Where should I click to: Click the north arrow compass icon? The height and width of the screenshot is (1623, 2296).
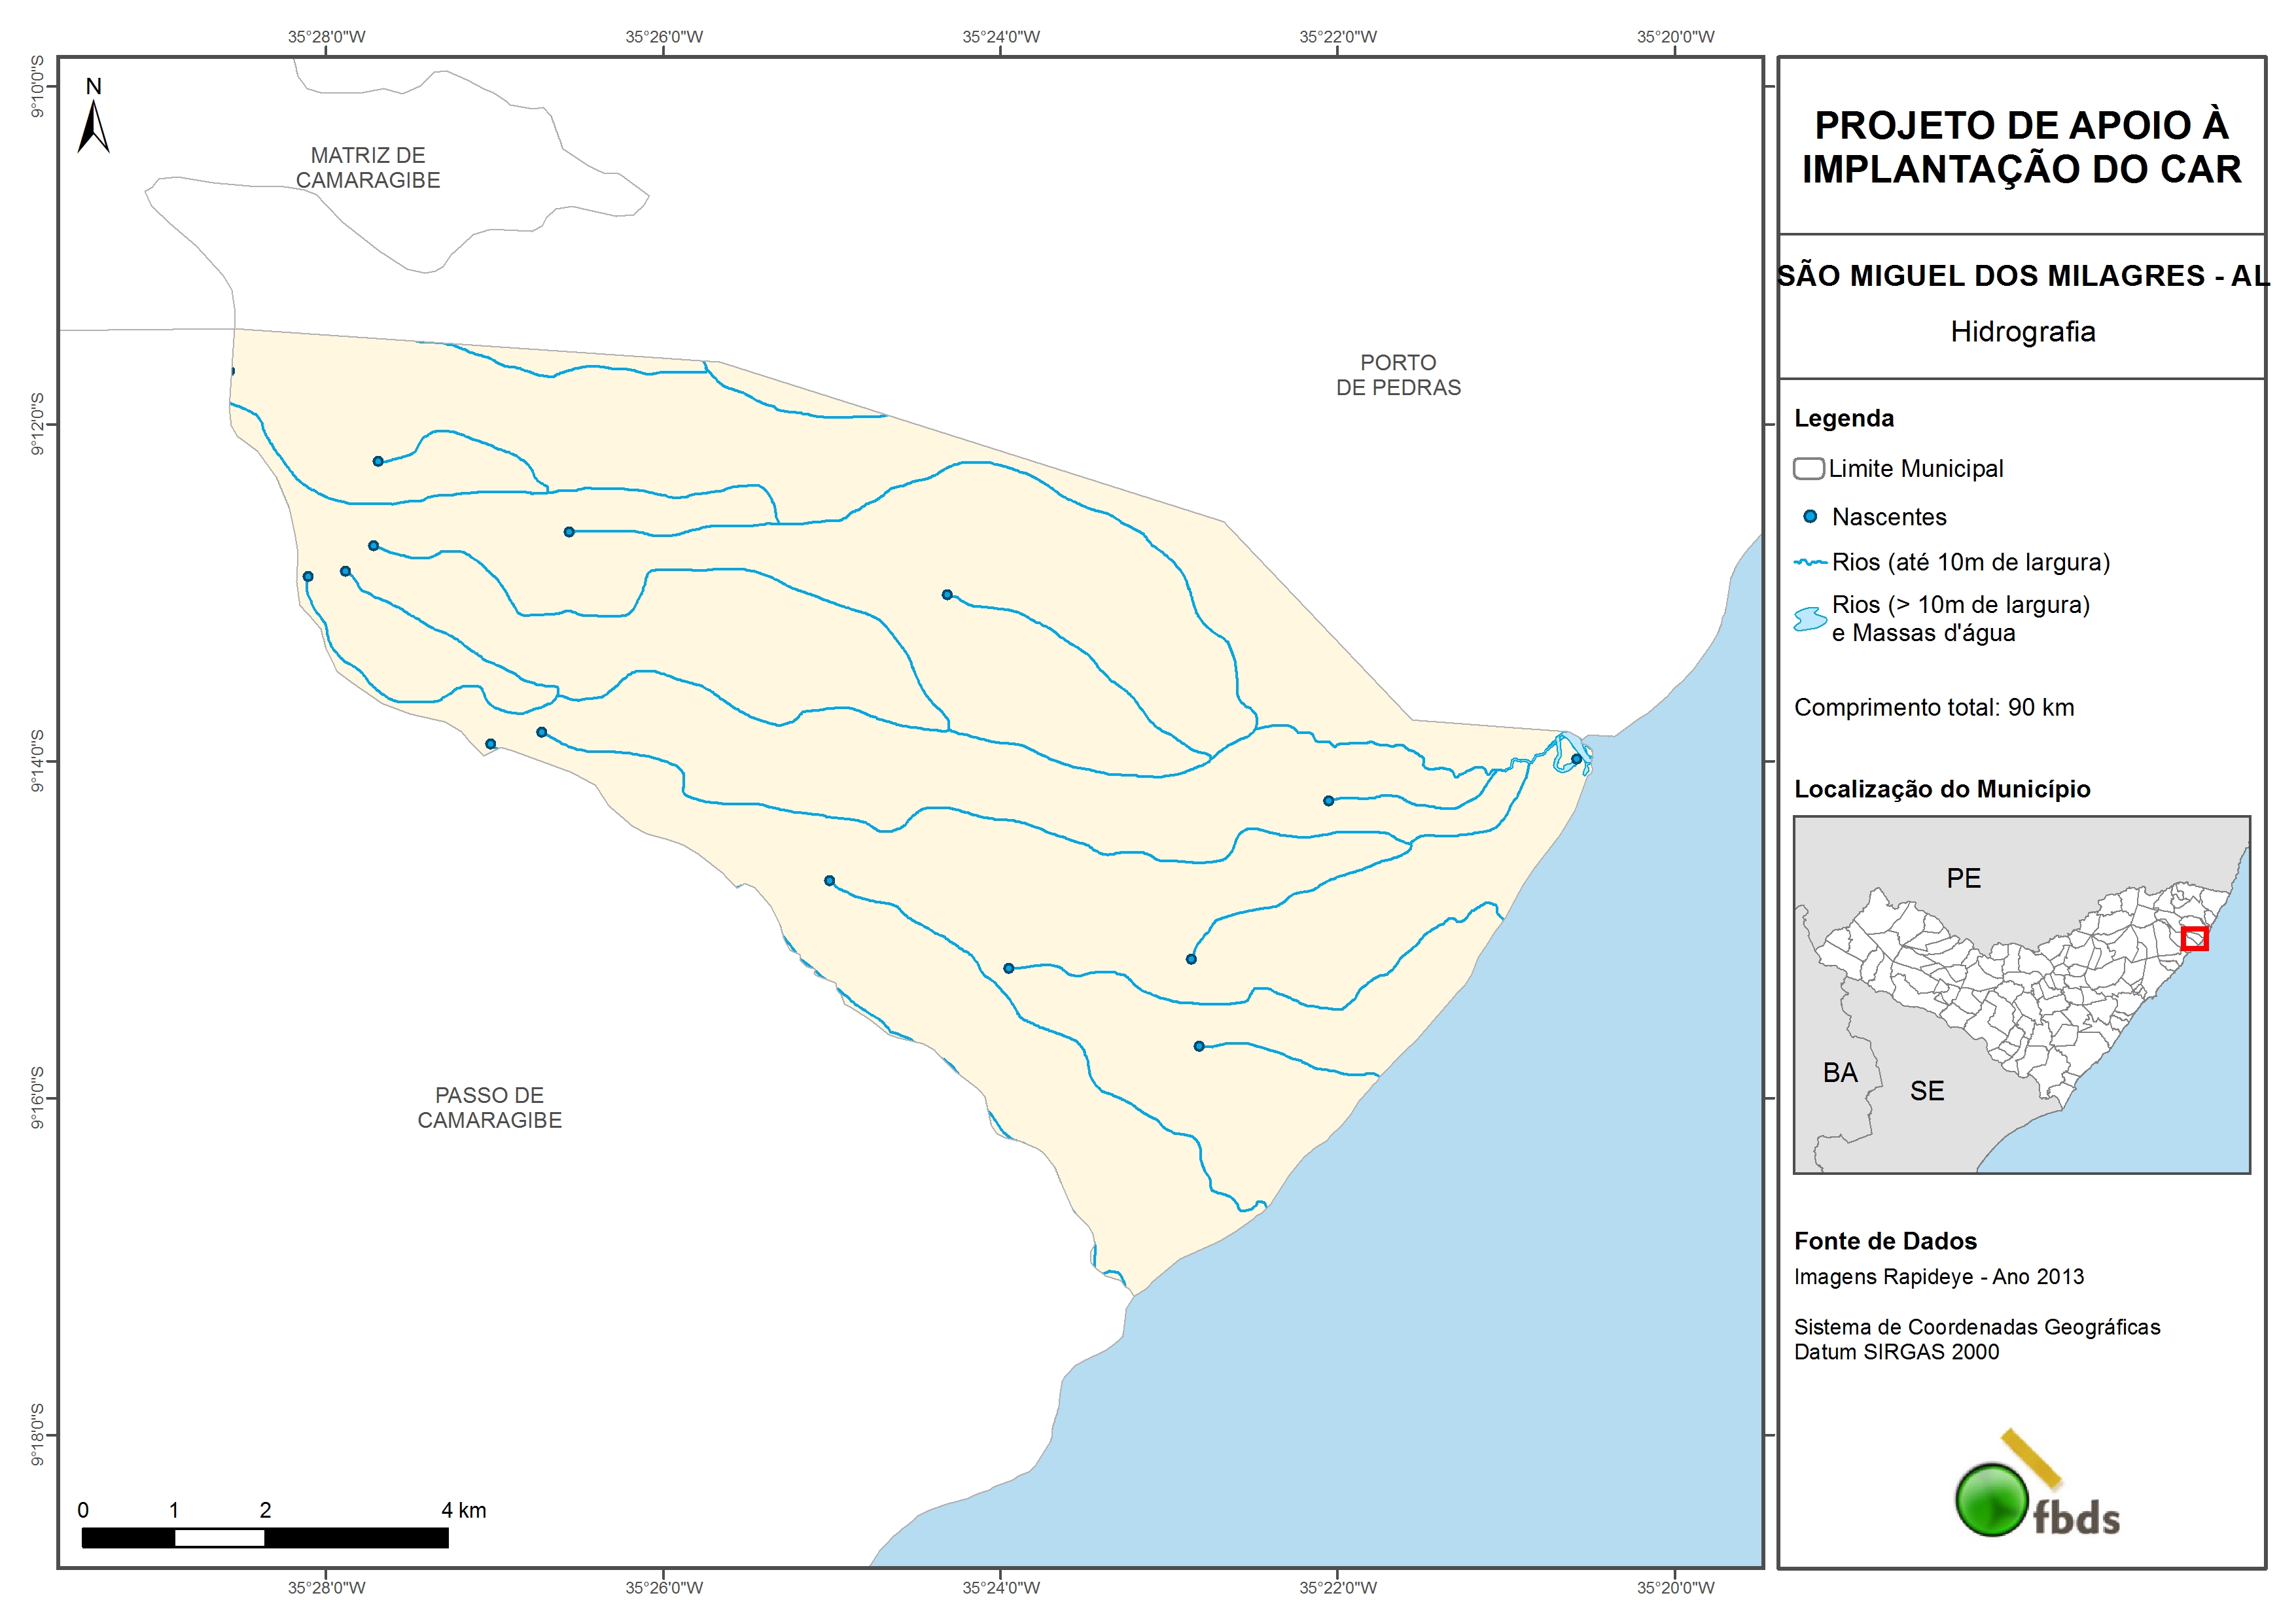tap(93, 127)
